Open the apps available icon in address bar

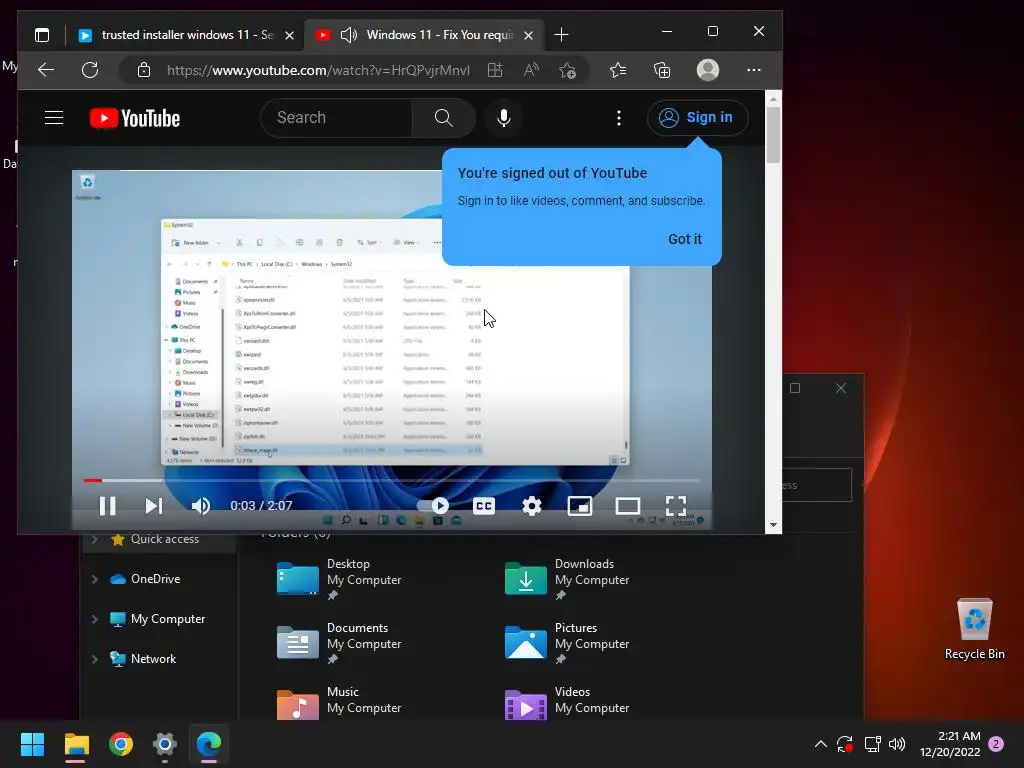click(495, 70)
